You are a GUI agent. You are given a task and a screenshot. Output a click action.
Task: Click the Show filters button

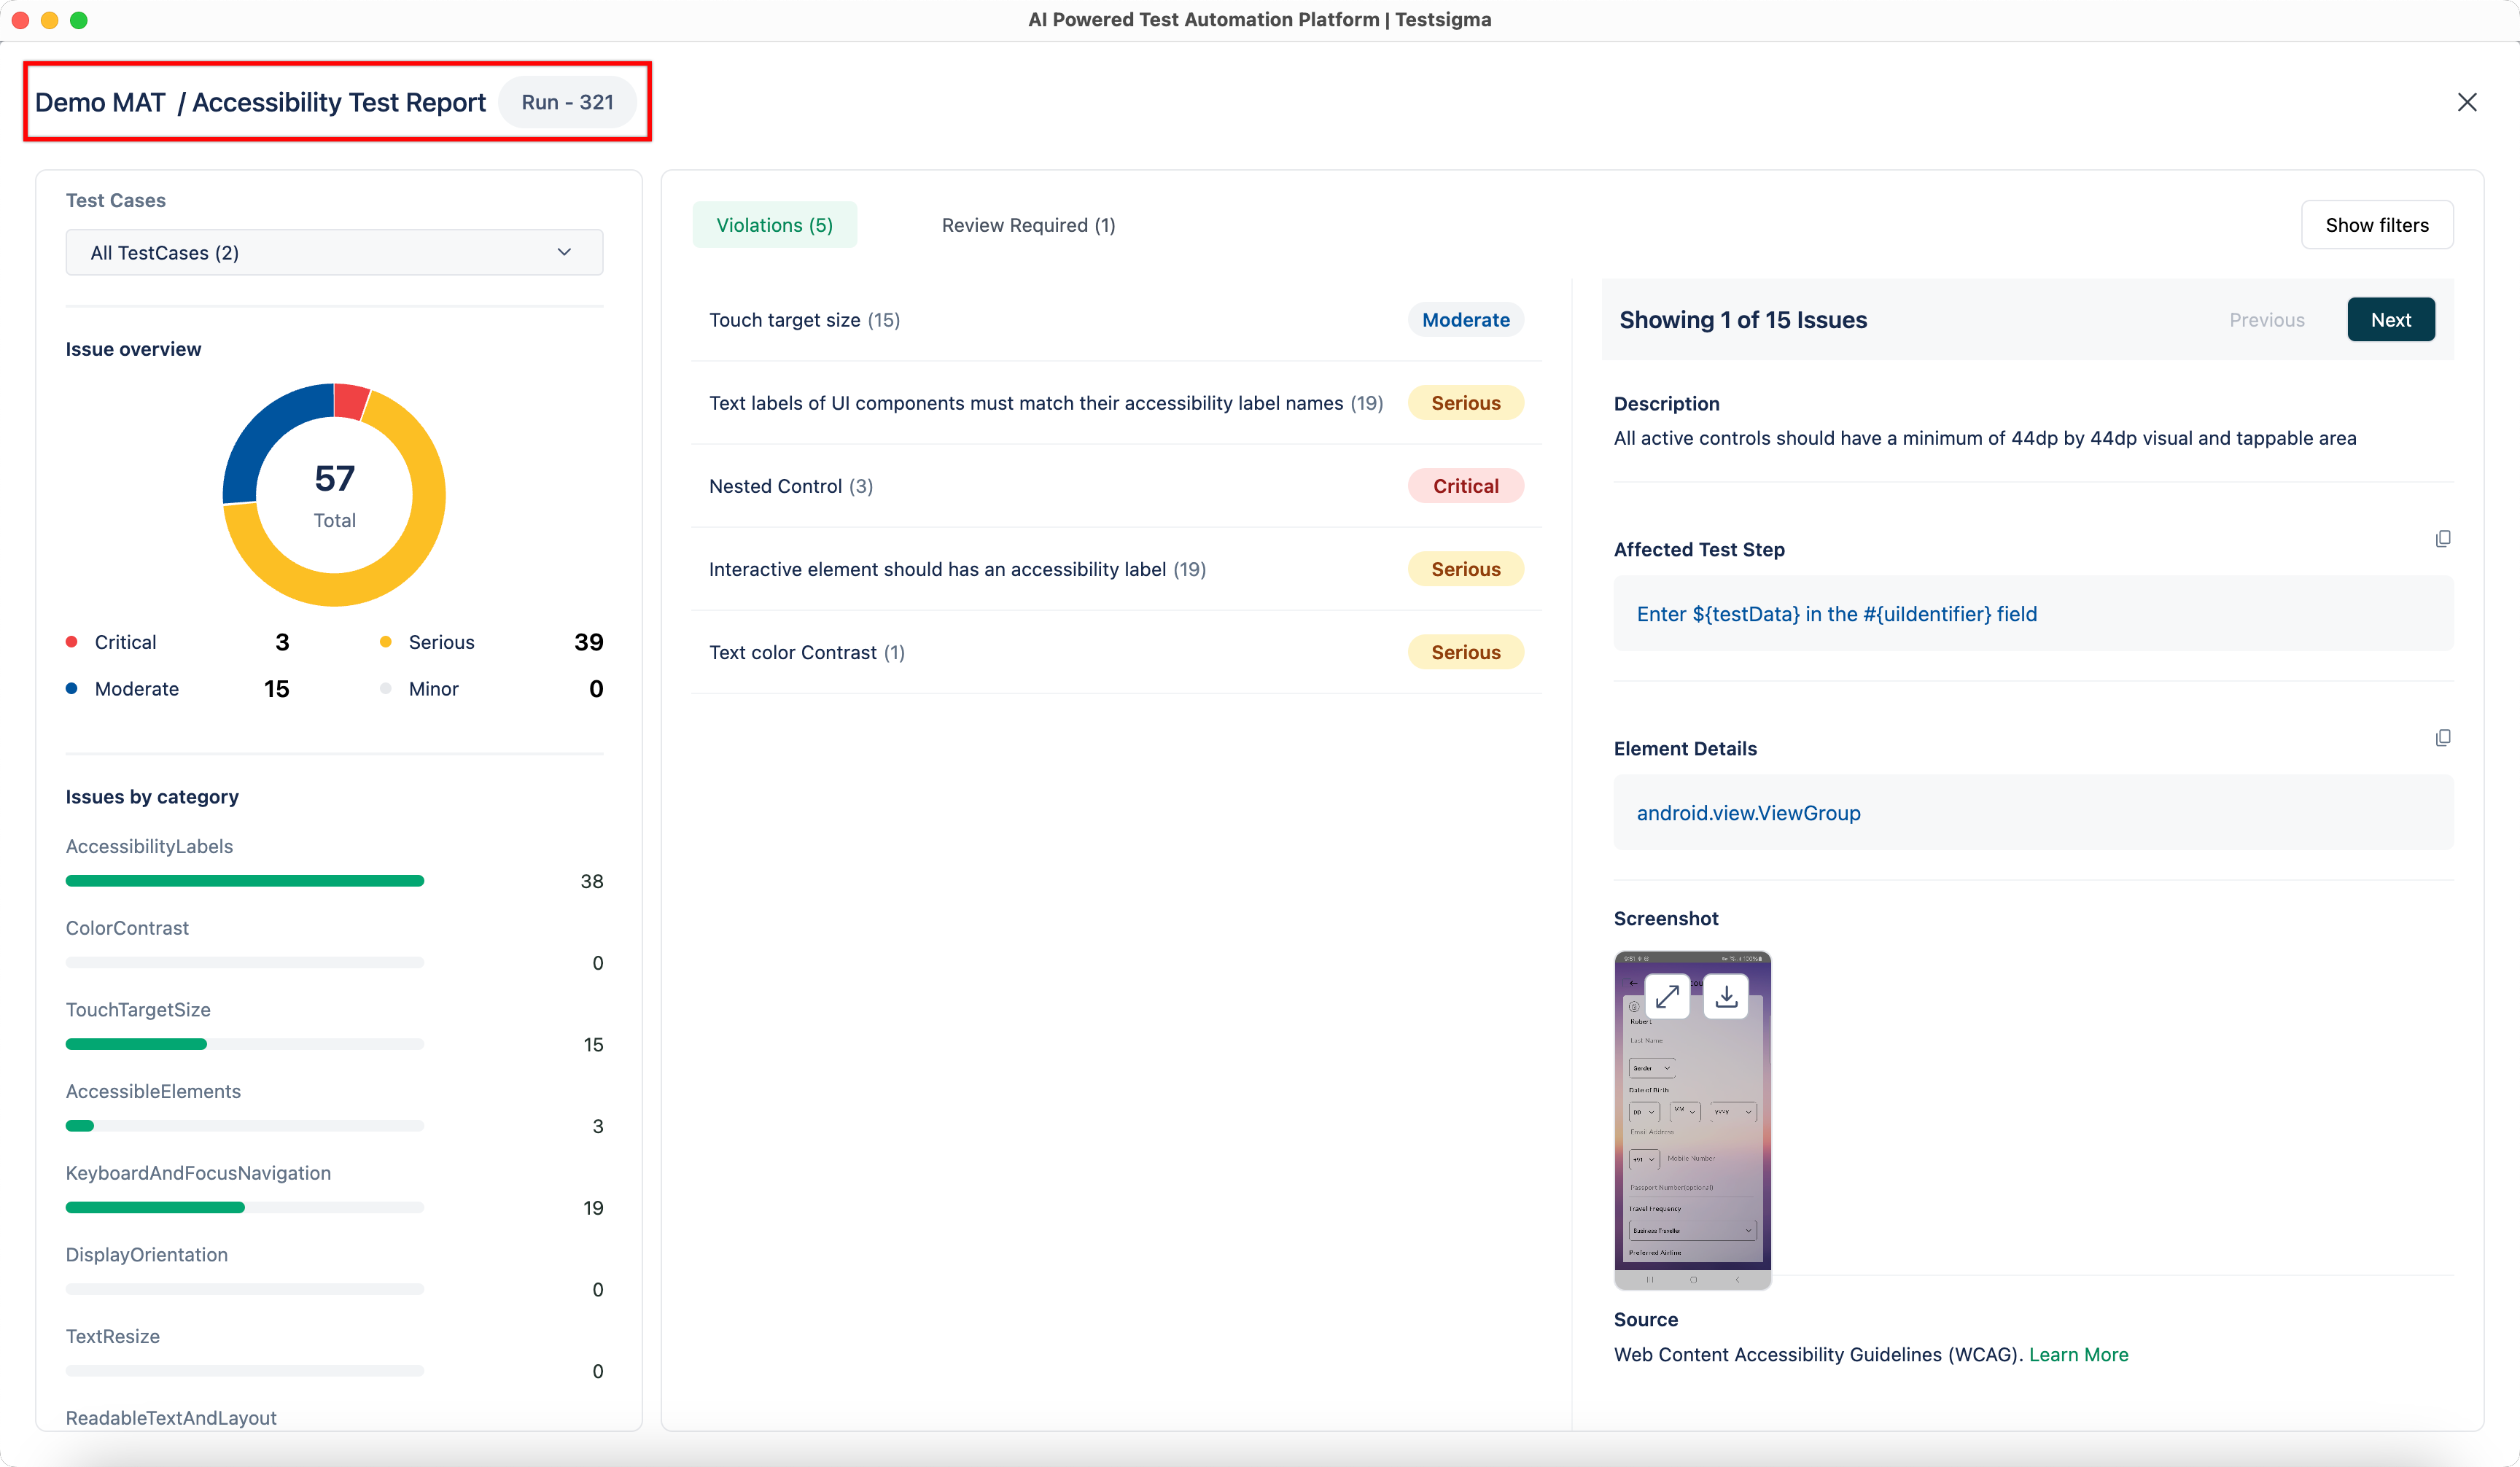[x=2376, y=225]
